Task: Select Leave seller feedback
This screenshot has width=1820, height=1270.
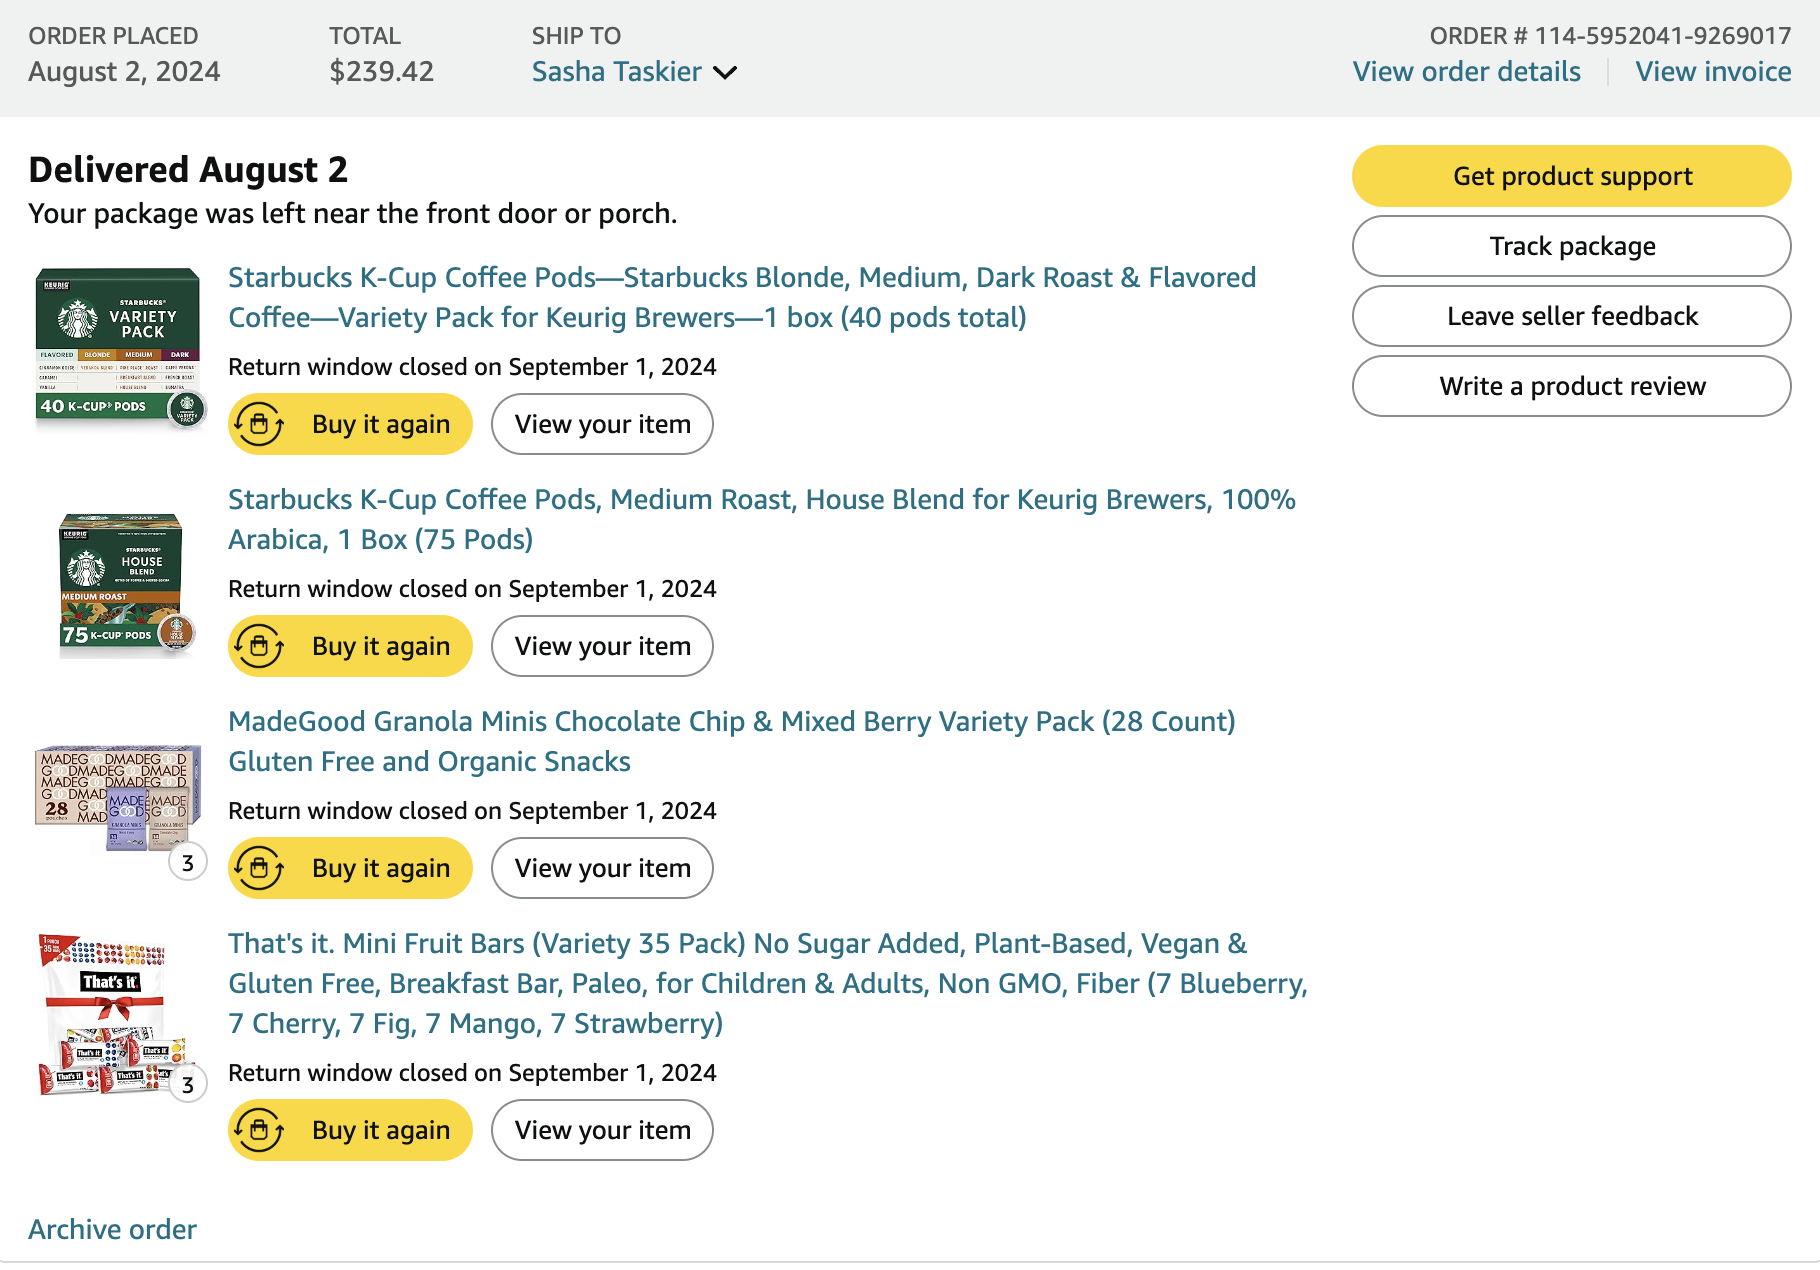Action: [x=1570, y=316]
